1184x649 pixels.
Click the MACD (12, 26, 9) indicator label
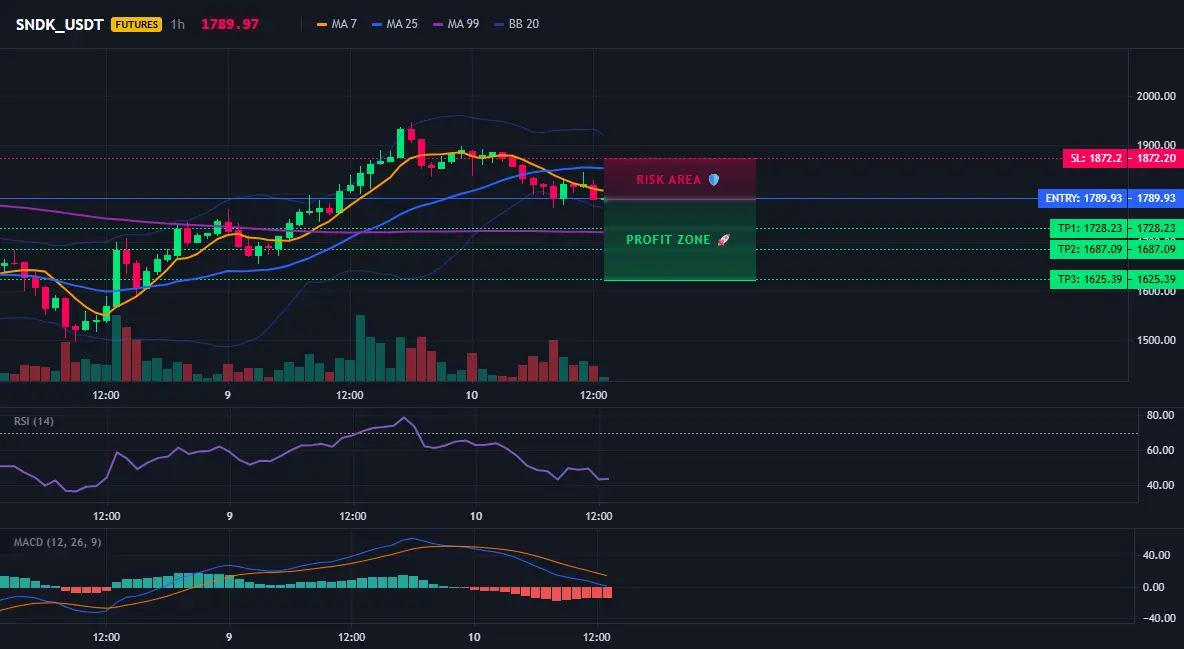pos(57,542)
